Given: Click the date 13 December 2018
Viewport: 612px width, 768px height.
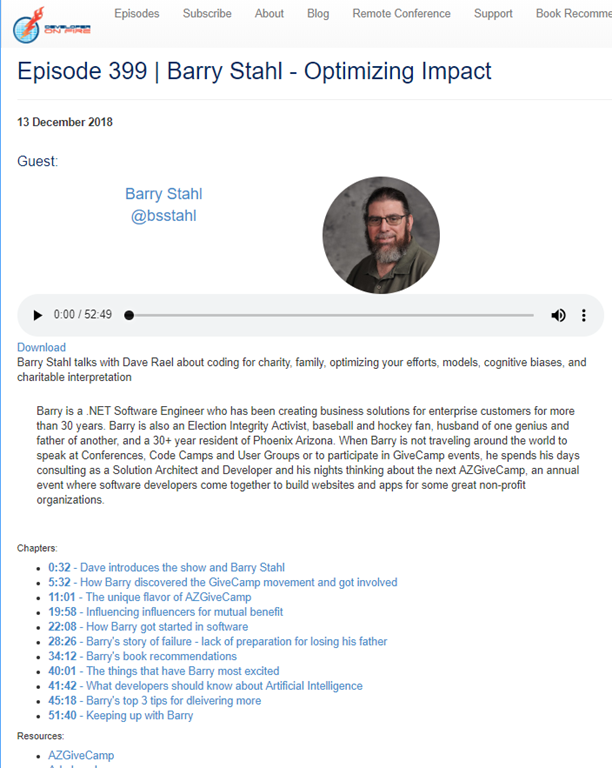Looking at the screenshot, I should 65,122.
